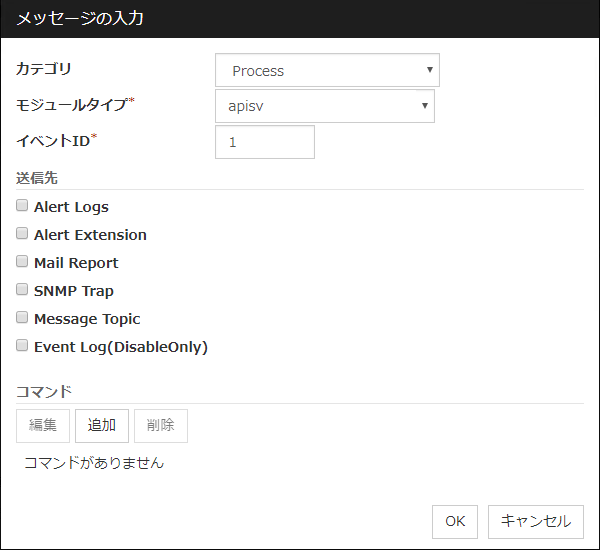Expand the モジュールタイプ dropdown showing apisv
600x550 pixels.
(324, 106)
